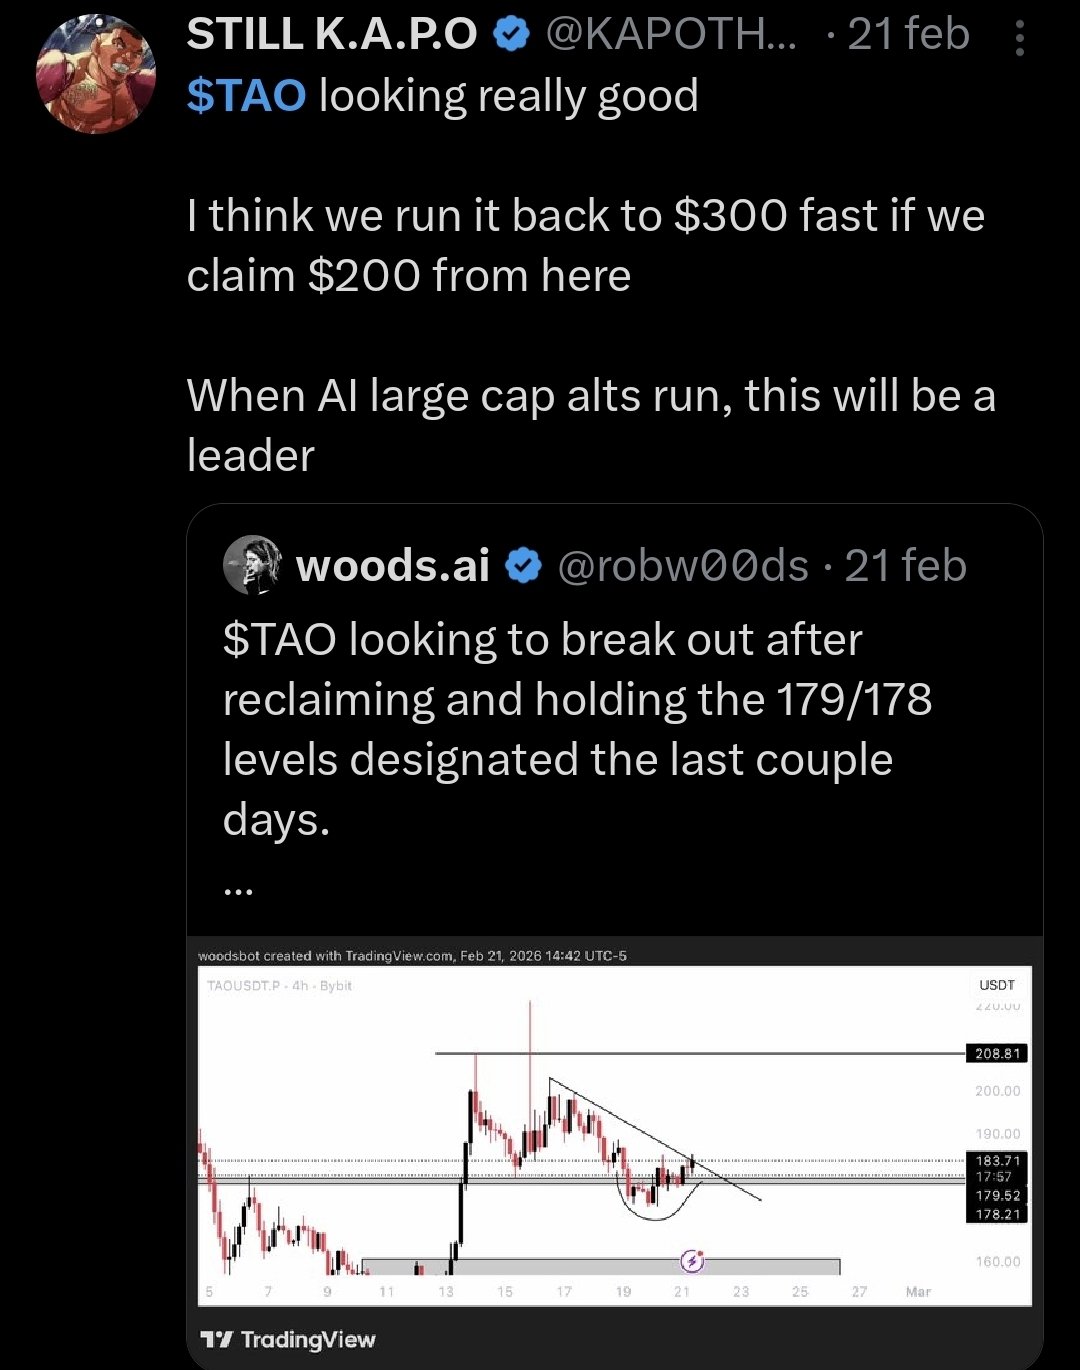1080x1370 pixels.
Task: Tap the USDT currency label on chart
Action: tap(996, 985)
